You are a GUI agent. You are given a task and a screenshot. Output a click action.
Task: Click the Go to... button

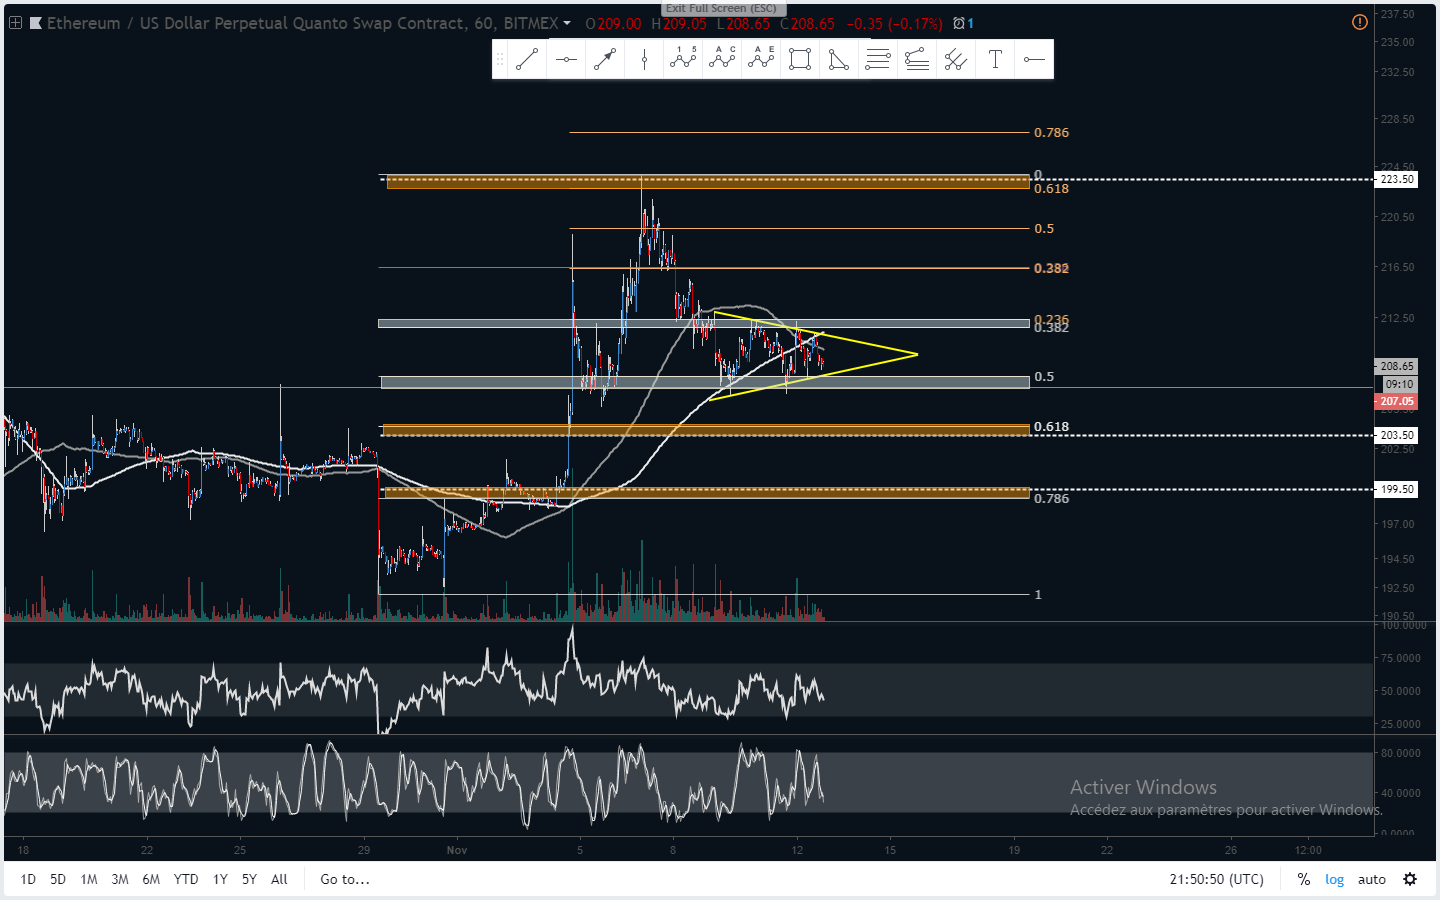[x=344, y=879]
